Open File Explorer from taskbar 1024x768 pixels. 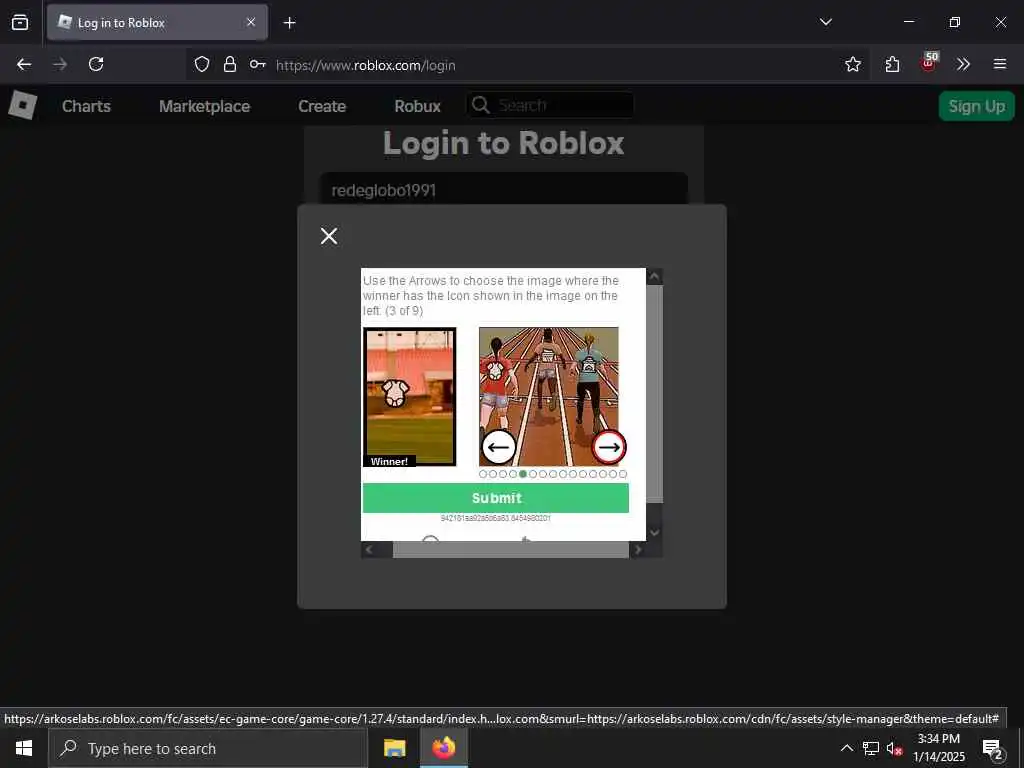pos(394,748)
